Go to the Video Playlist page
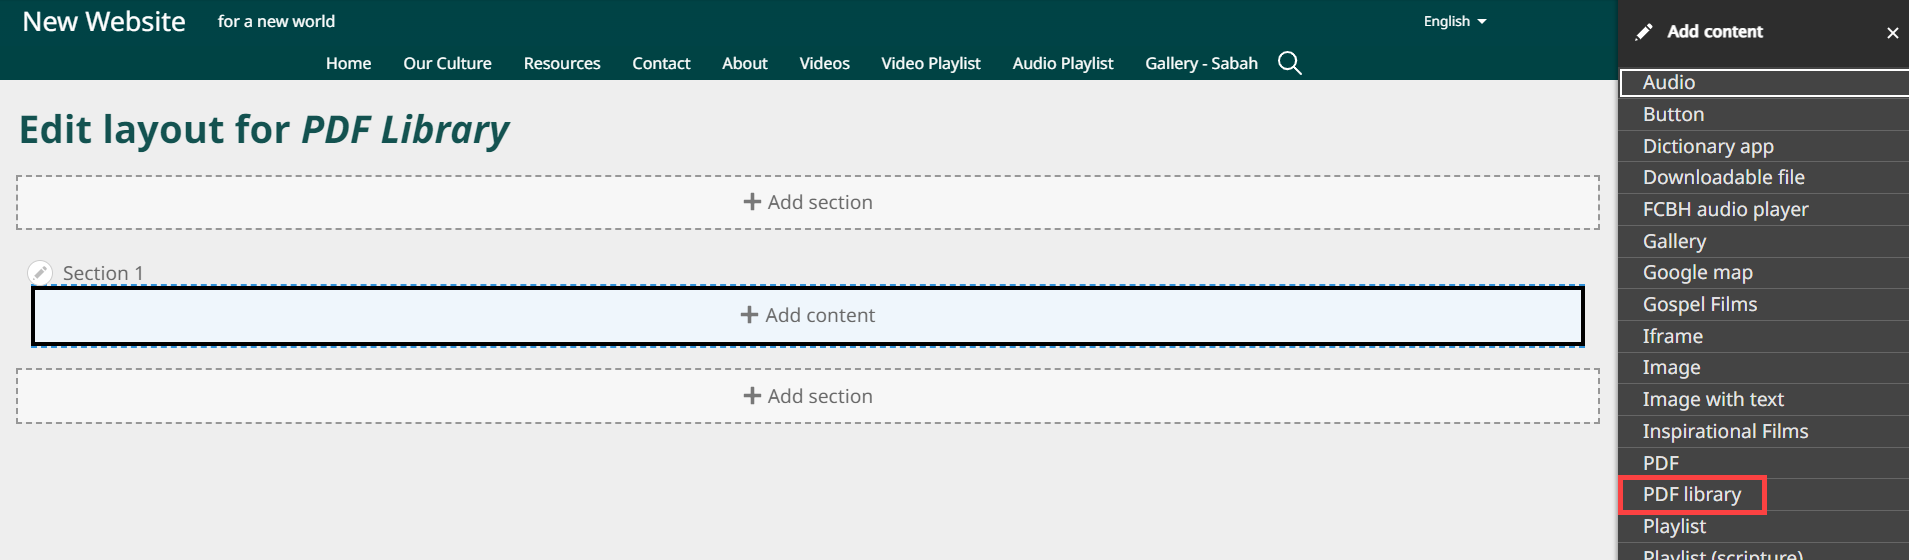This screenshot has height=560, width=1909. coord(931,63)
